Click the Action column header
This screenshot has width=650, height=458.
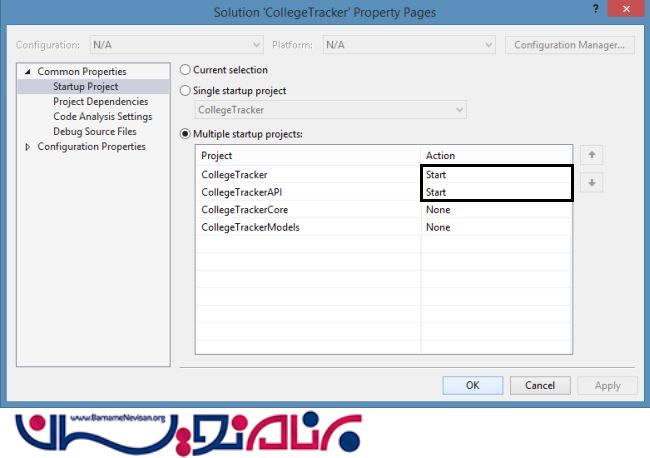(x=497, y=155)
